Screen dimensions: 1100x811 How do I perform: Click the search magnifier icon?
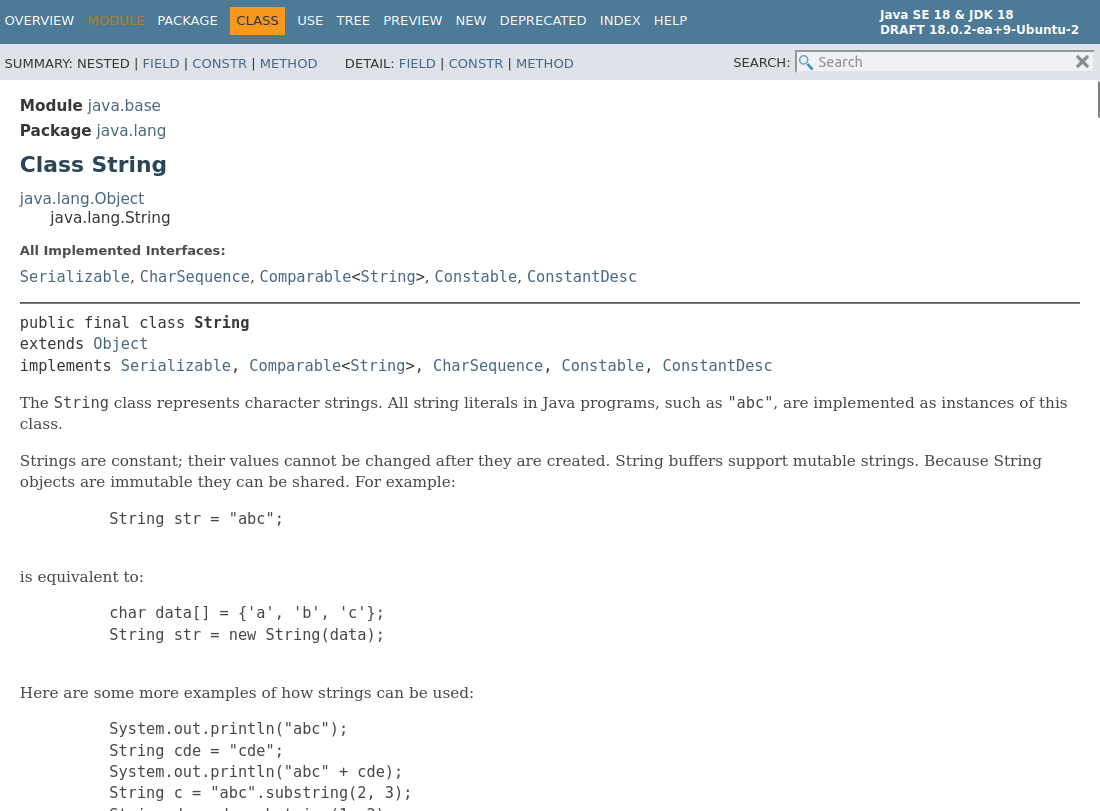point(806,62)
